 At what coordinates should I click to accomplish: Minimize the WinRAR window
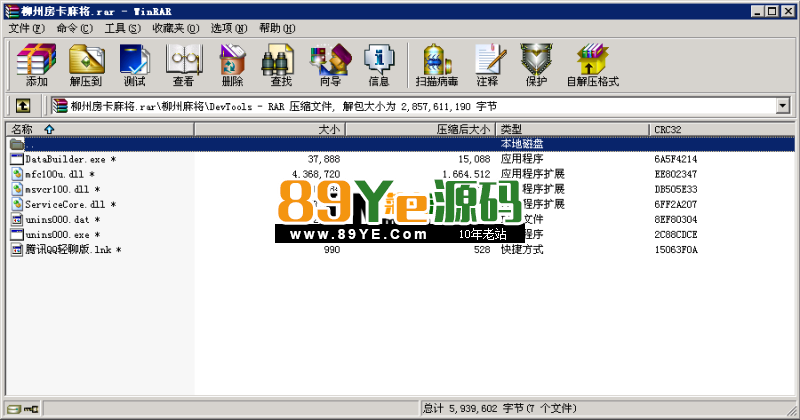(x=758, y=11)
